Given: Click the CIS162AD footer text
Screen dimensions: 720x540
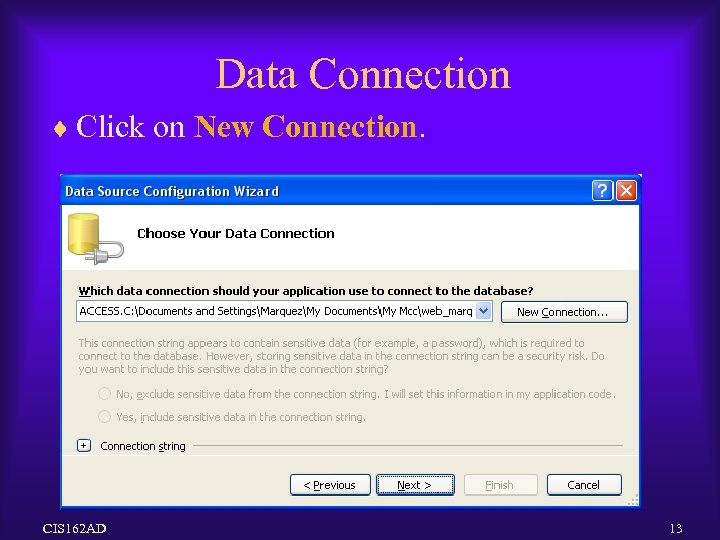Looking at the screenshot, I should coord(74,528).
